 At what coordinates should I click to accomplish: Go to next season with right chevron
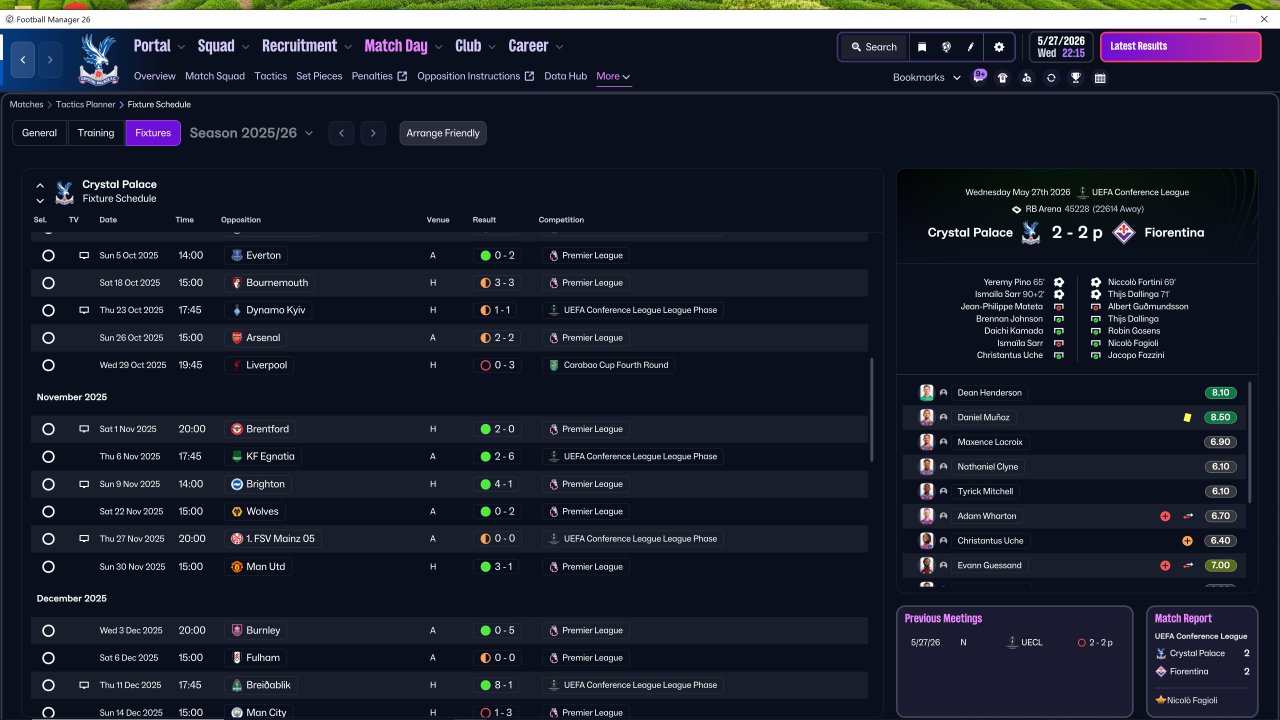[373, 133]
